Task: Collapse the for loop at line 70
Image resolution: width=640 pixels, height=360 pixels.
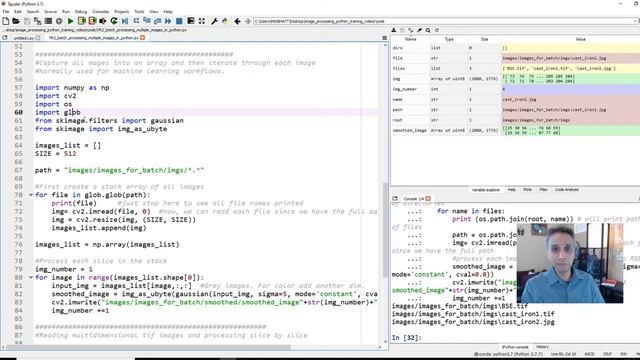Action: point(31,195)
